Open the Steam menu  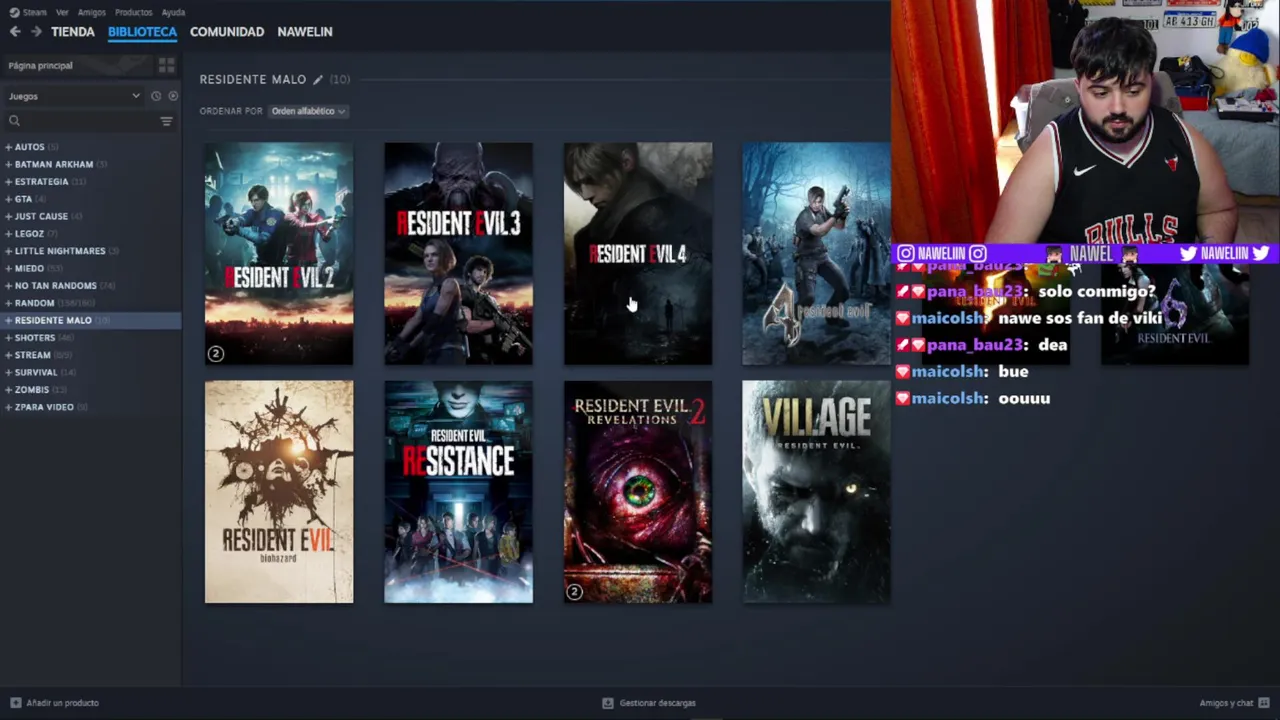point(35,12)
